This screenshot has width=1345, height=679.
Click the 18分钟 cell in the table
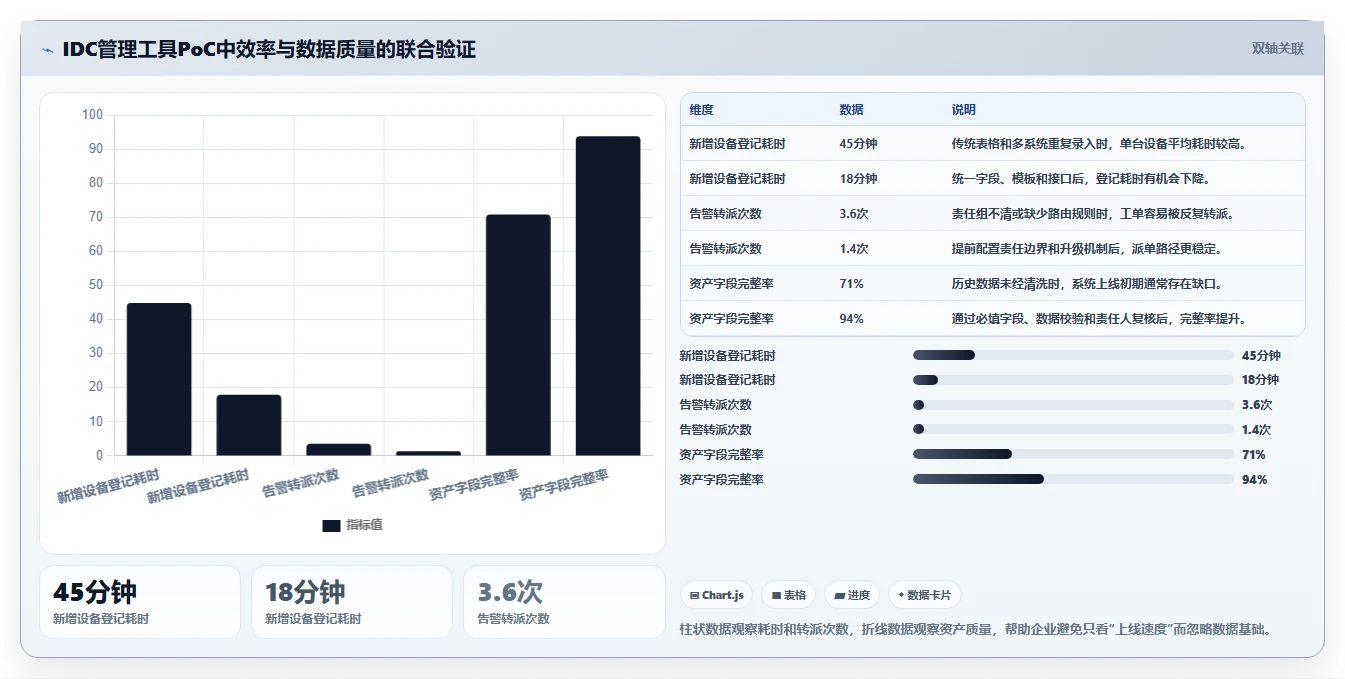point(858,179)
